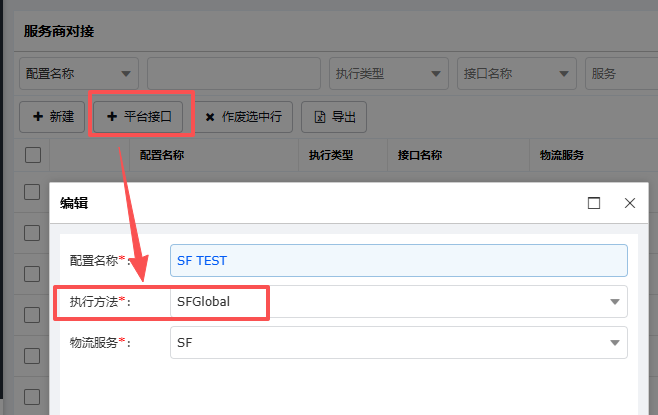The image size is (658, 415).
Task: Close the 编辑 dialog
Action: 630,202
